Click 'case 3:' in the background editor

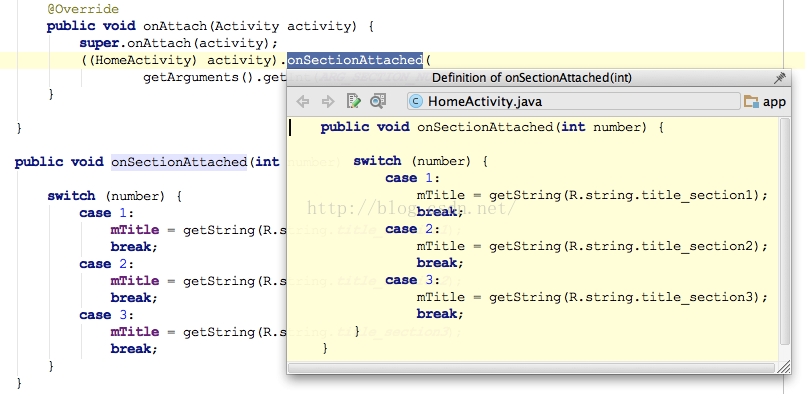point(106,315)
